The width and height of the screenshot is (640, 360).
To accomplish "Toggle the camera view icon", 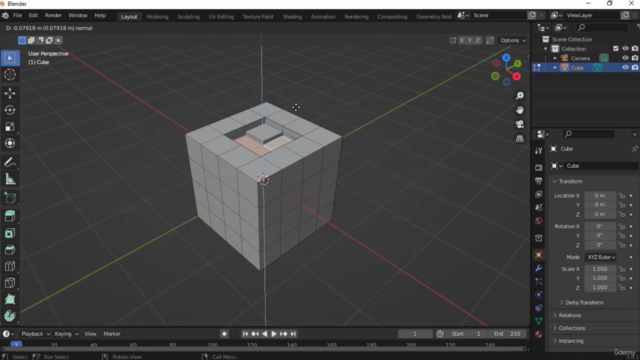I will (x=520, y=124).
